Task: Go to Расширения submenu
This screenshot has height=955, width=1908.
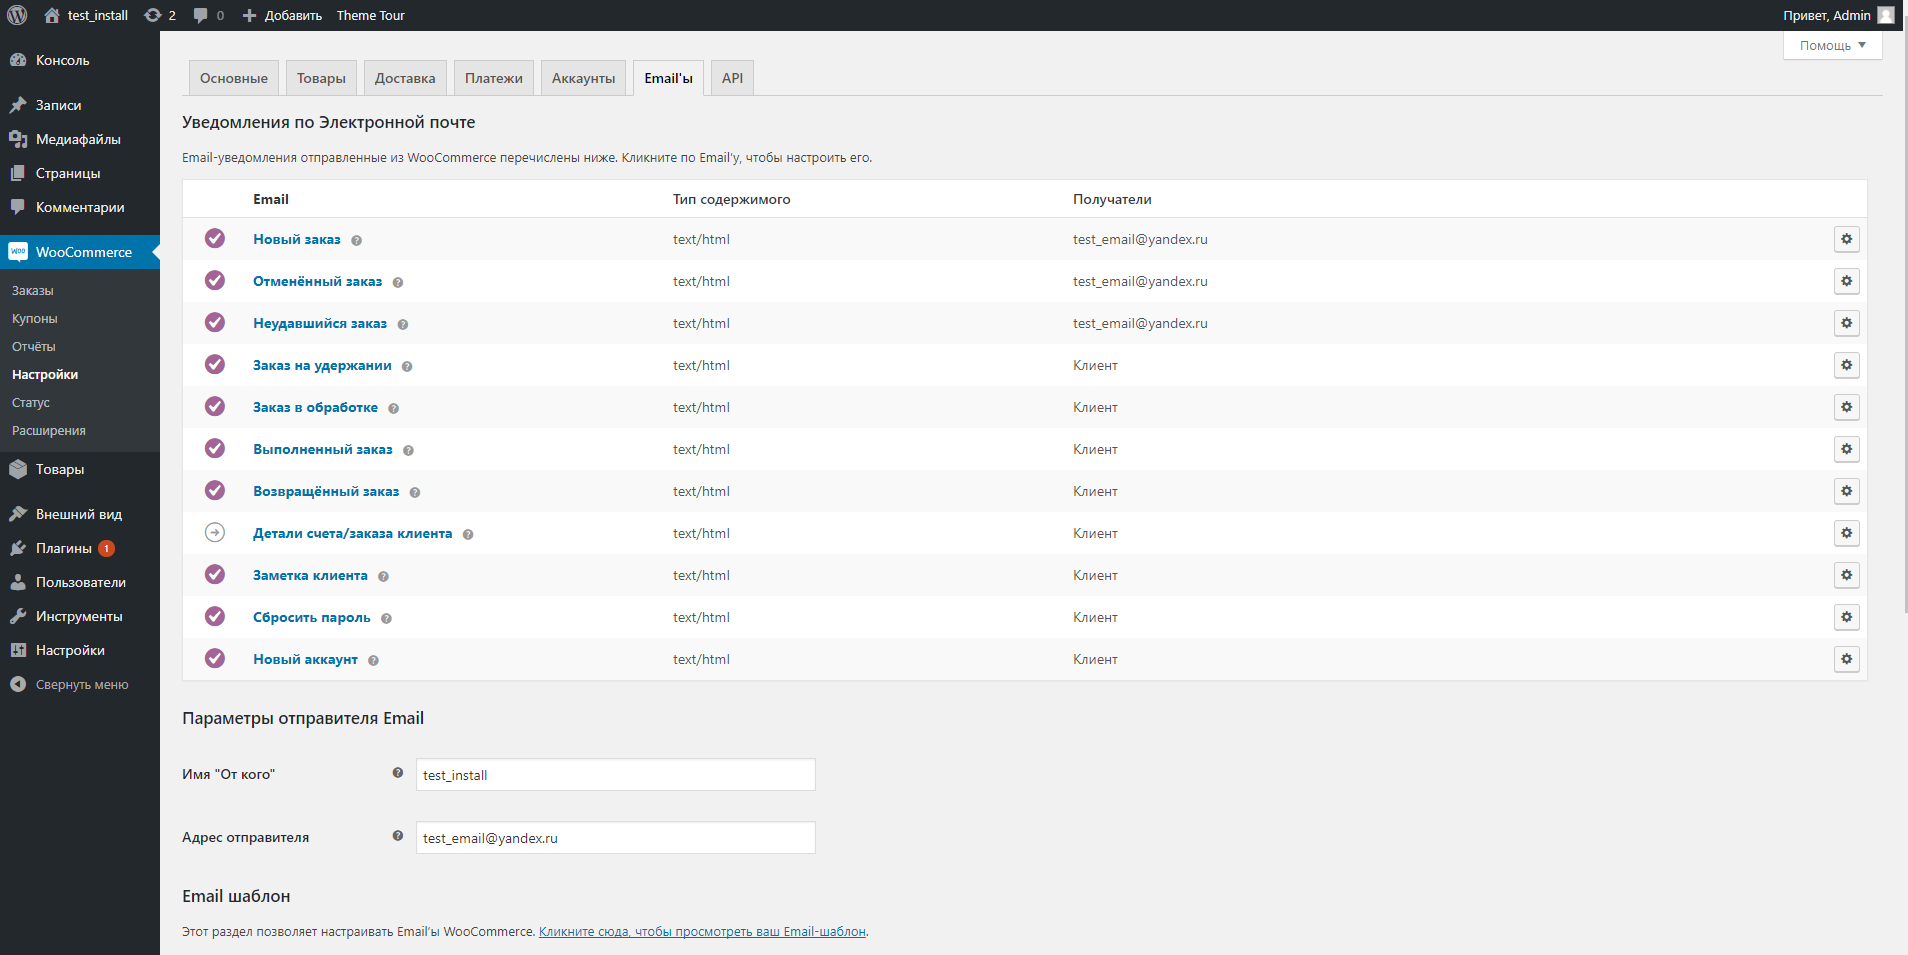Action: pos(49,430)
